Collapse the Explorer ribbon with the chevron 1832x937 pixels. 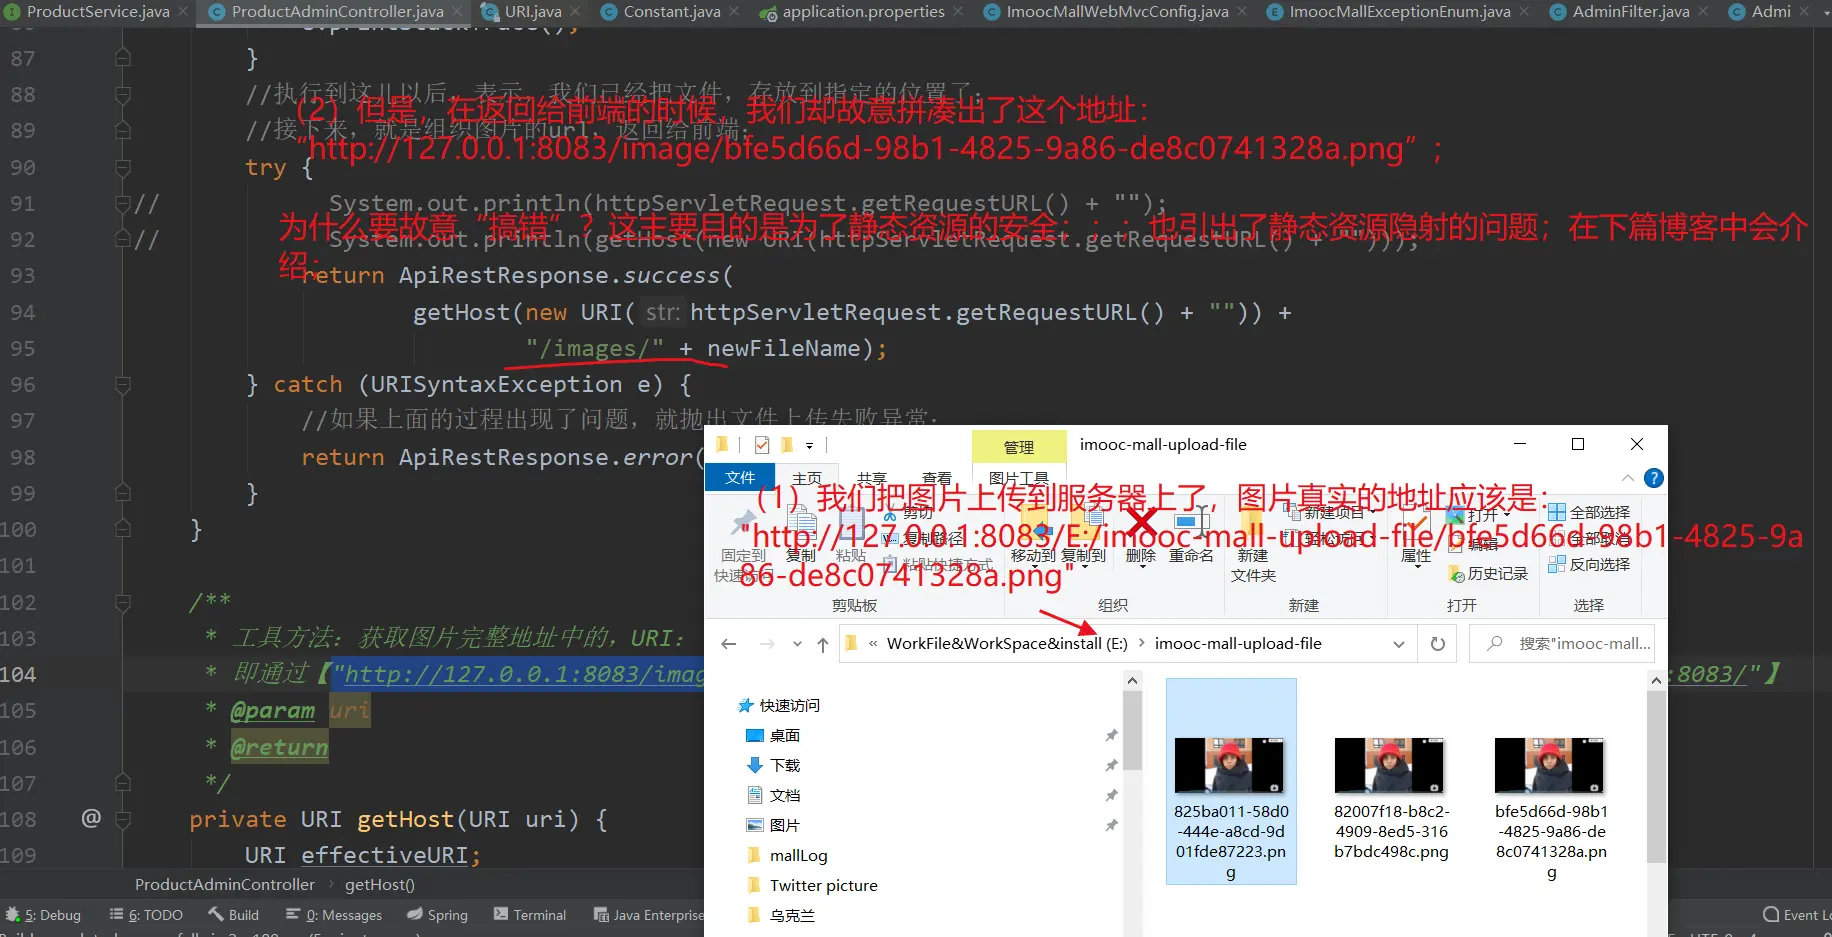[x=1627, y=478]
